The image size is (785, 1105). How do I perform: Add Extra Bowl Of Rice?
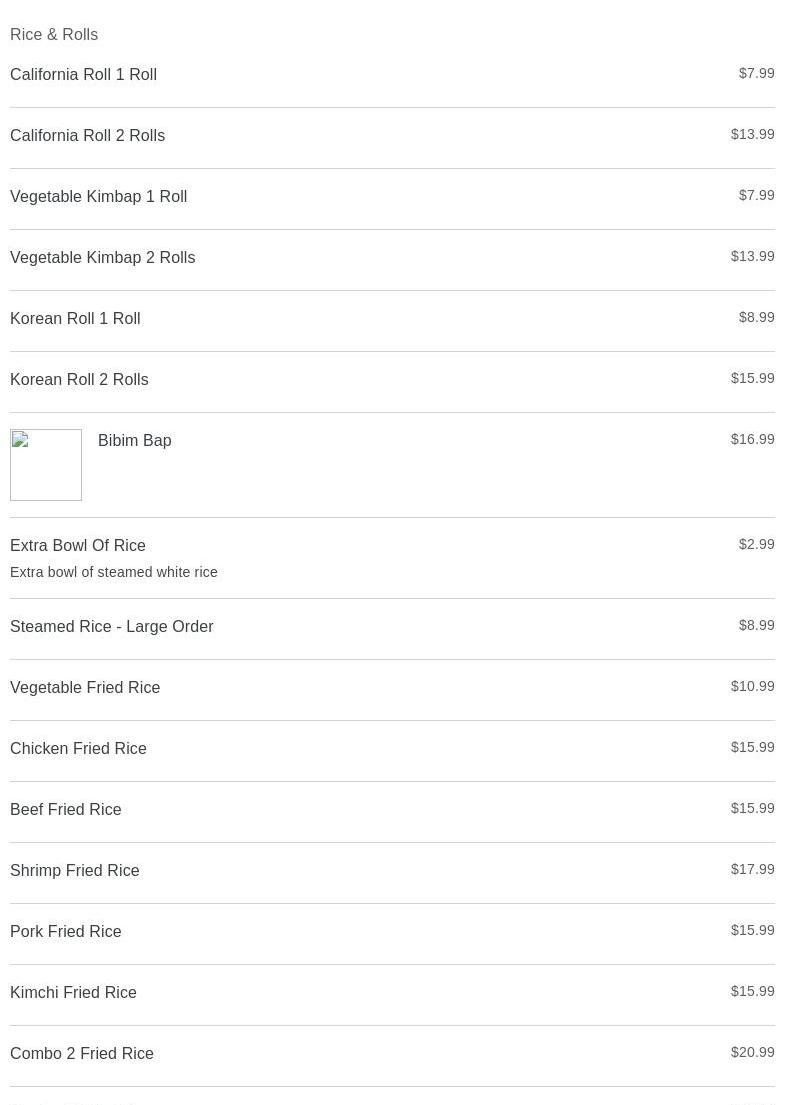point(78,546)
